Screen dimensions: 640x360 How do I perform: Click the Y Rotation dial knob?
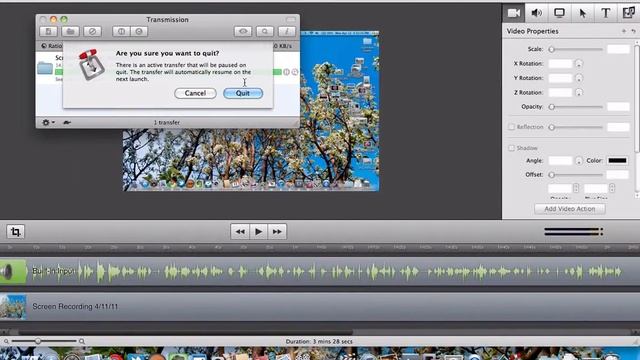pyautogui.click(x=579, y=78)
